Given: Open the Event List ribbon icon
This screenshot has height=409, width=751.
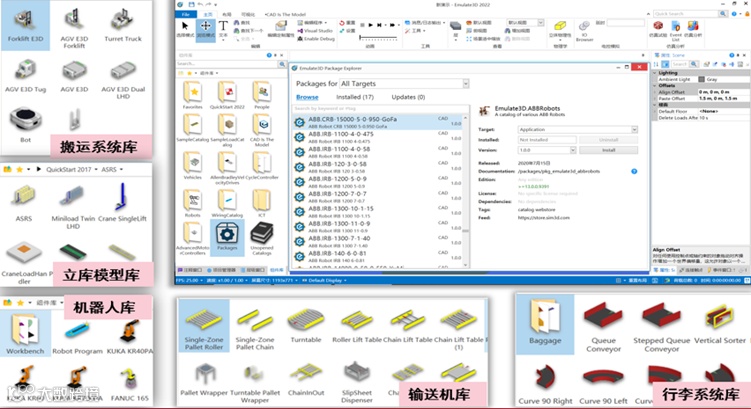Looking at the screenshot, I should [675, 31].
